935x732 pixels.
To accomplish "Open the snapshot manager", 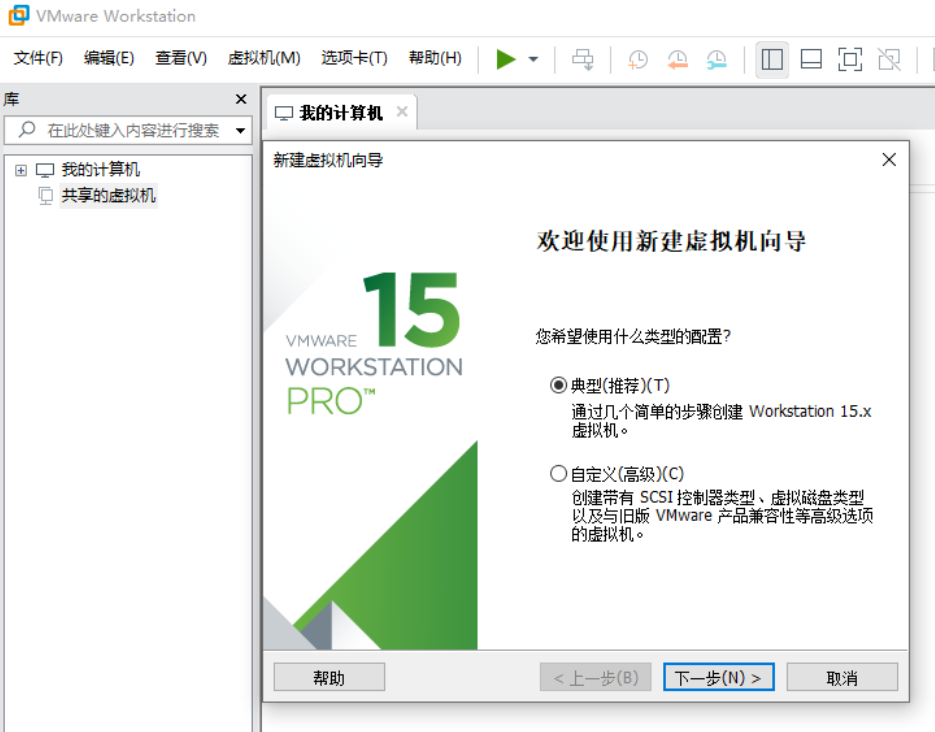I will click(718, 59).
